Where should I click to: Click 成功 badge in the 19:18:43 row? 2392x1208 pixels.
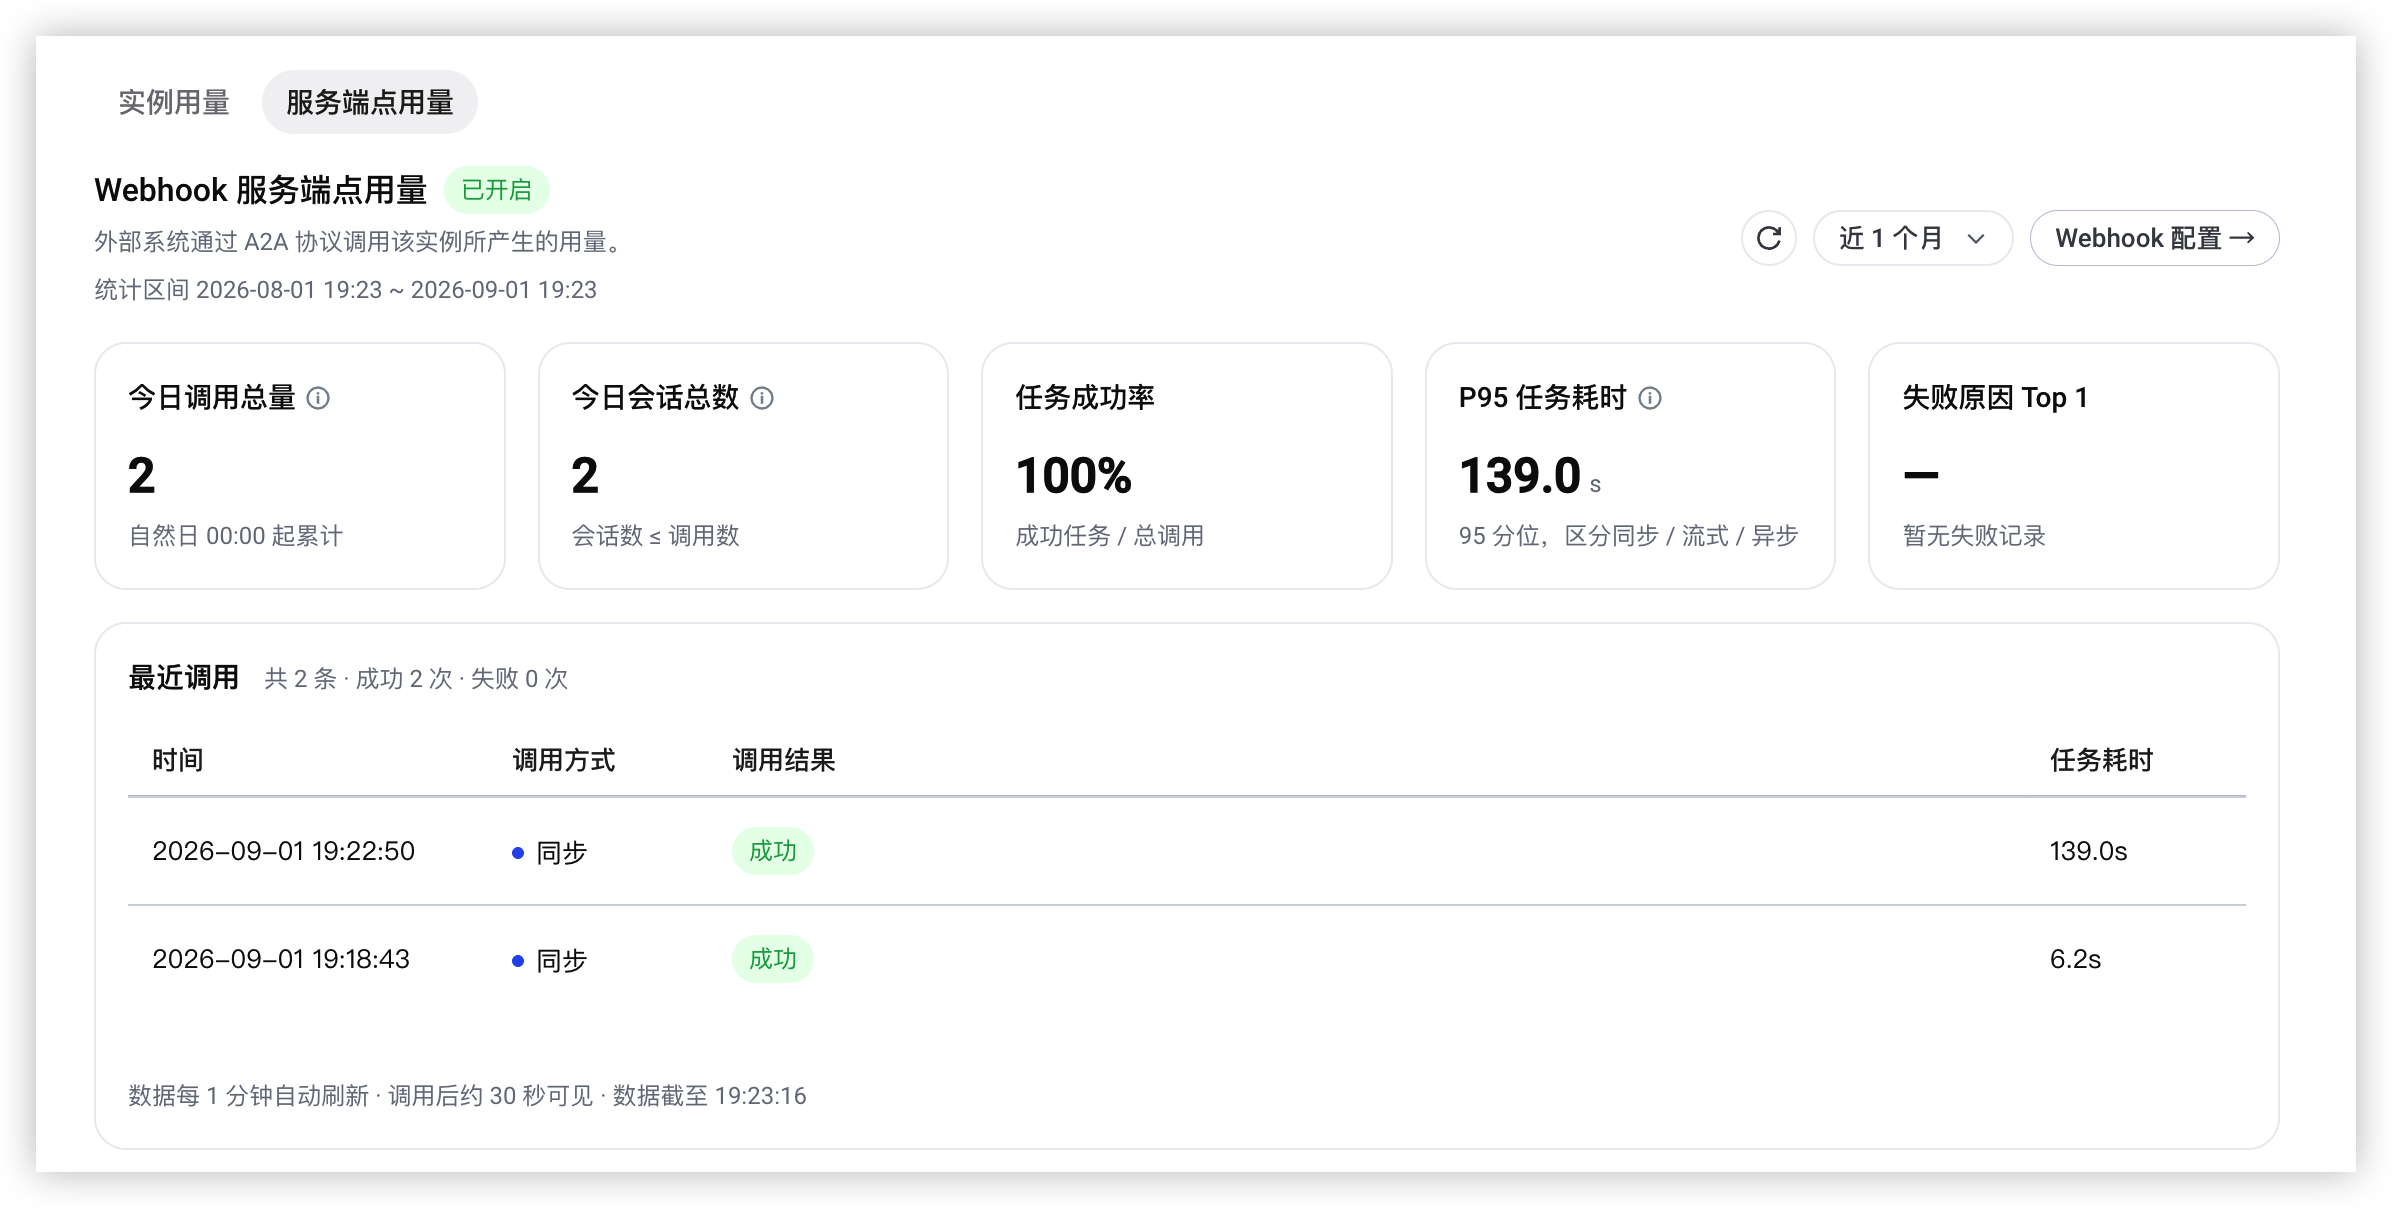click(773, 959)
